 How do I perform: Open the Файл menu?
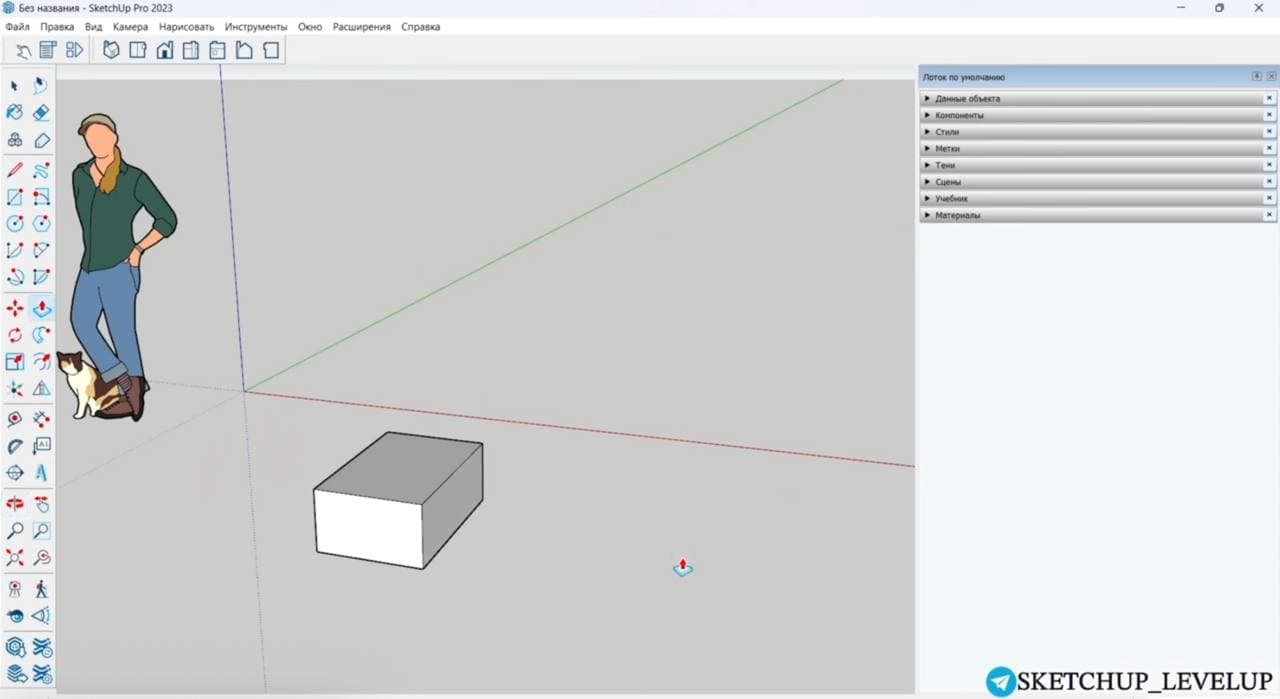[x=17, y=27]
